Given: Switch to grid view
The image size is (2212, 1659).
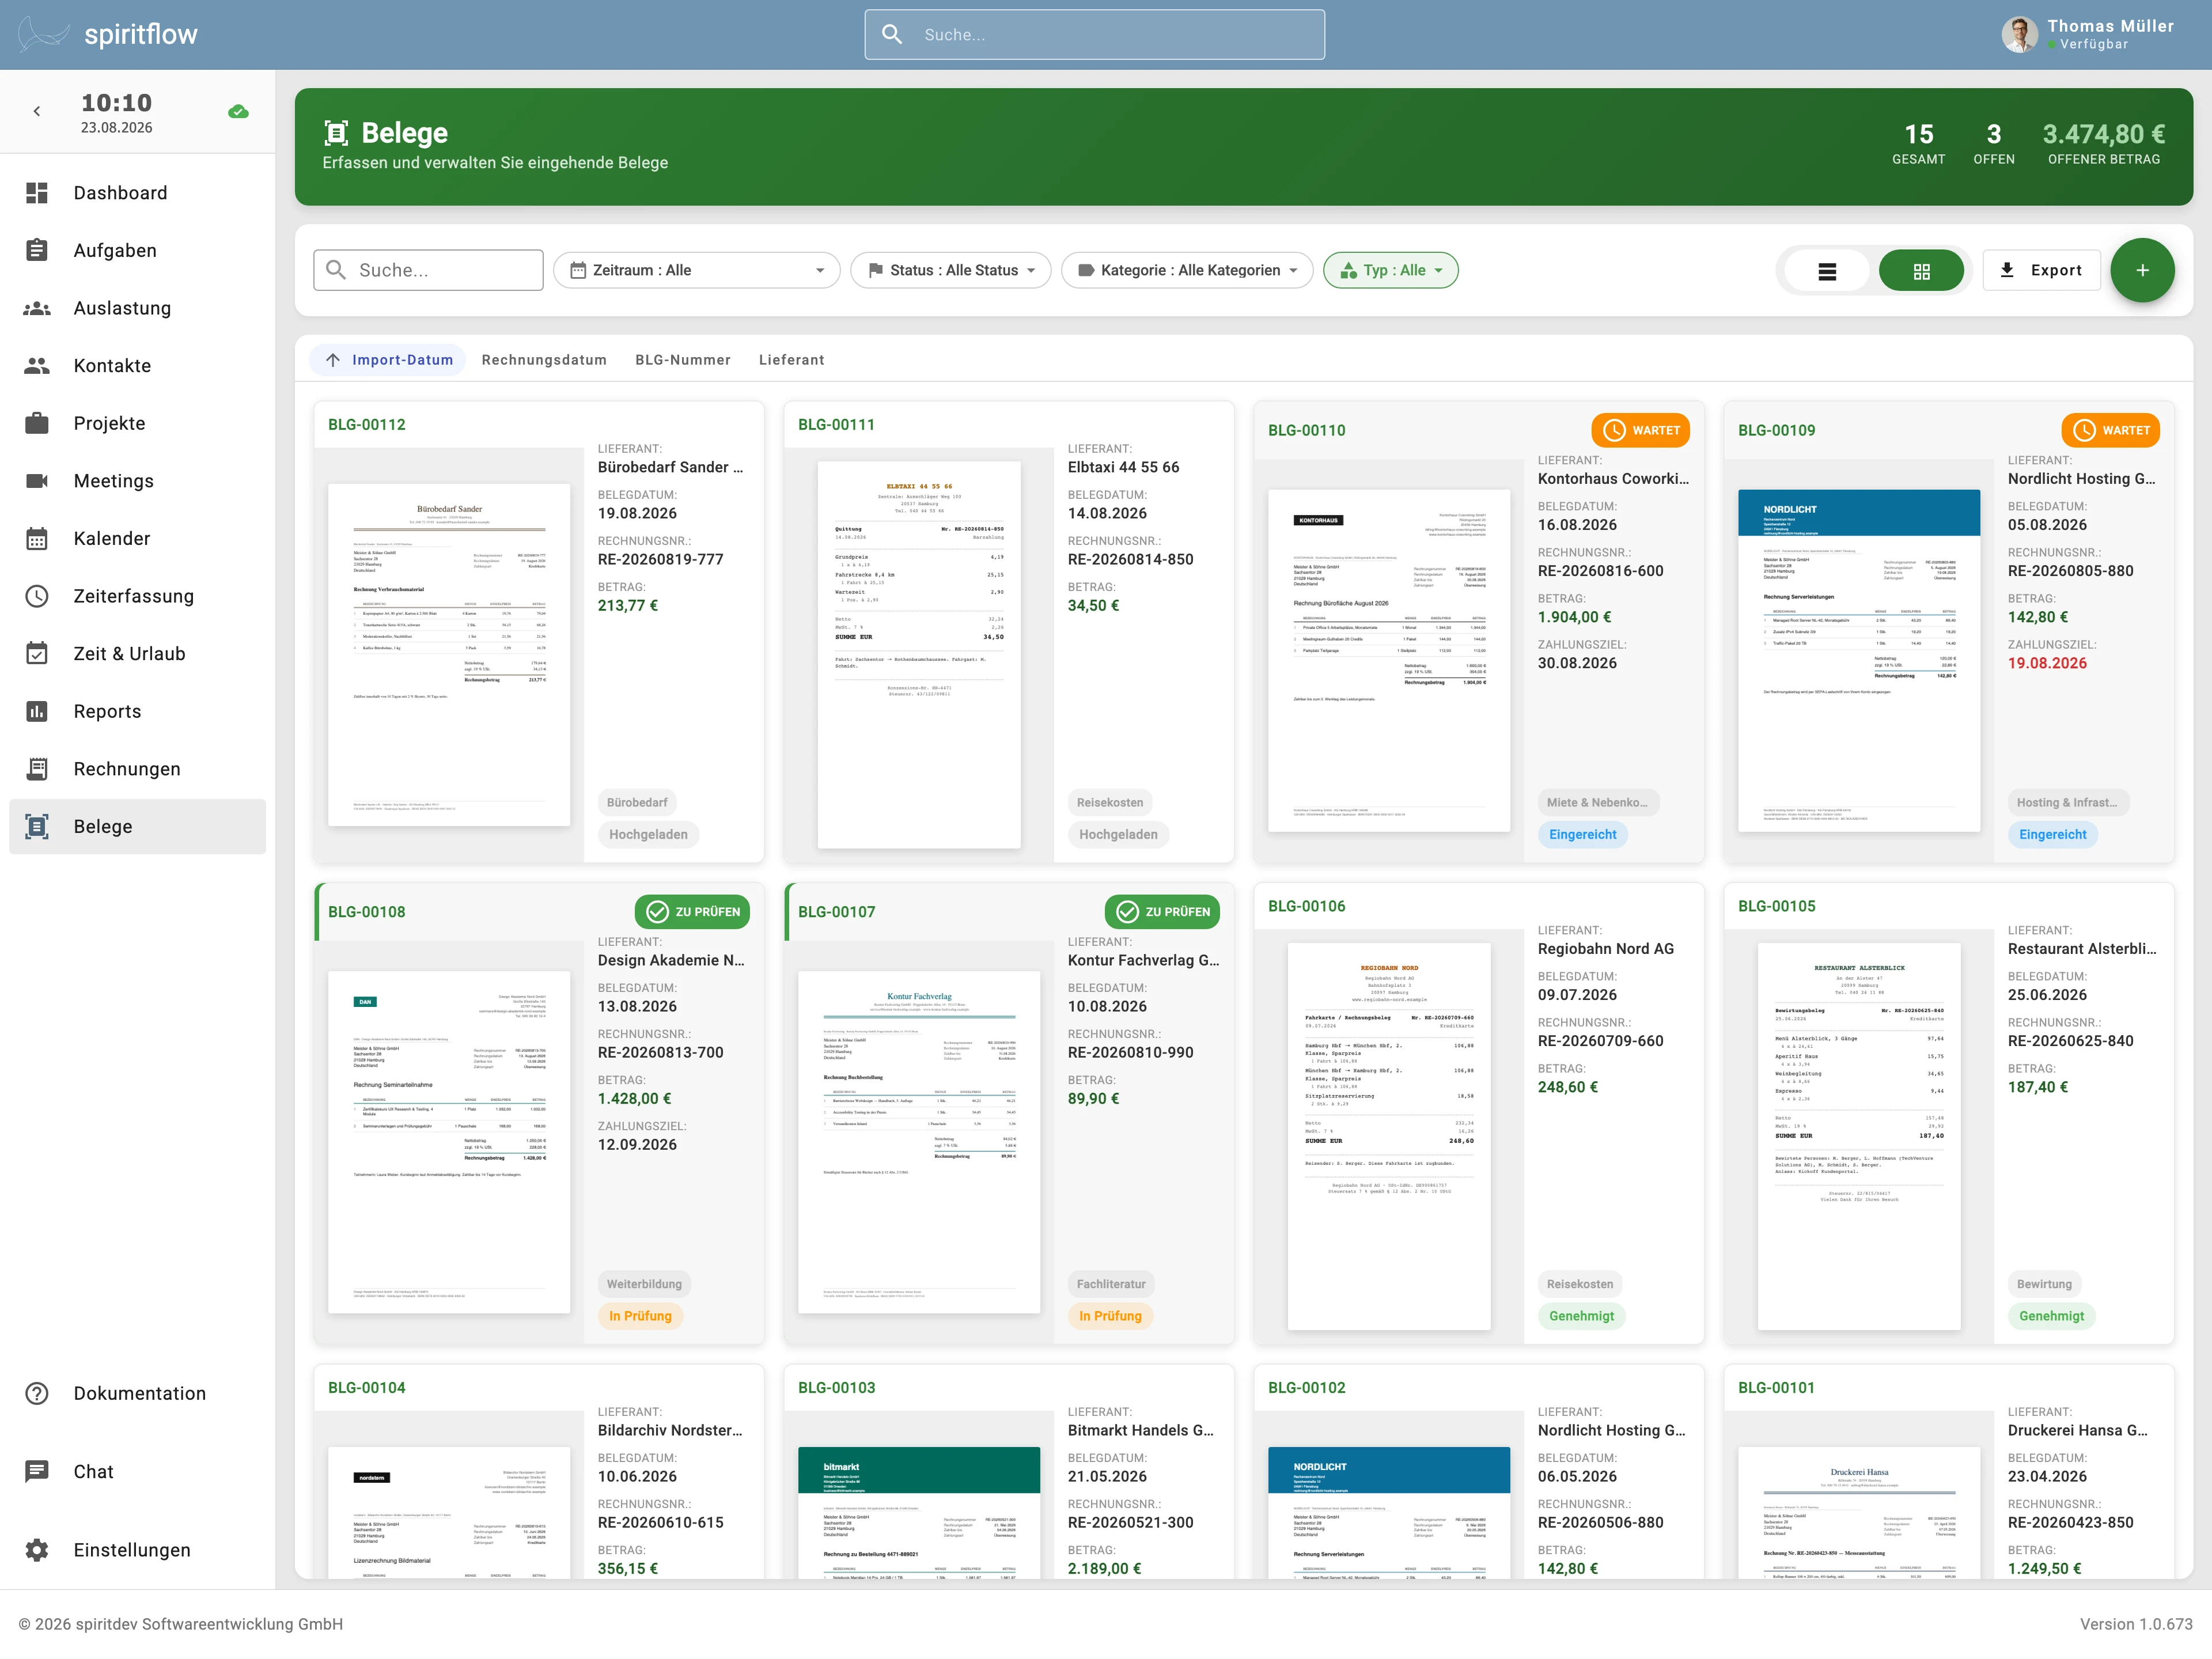Looking at the screenshot, I should [1921, 271].
